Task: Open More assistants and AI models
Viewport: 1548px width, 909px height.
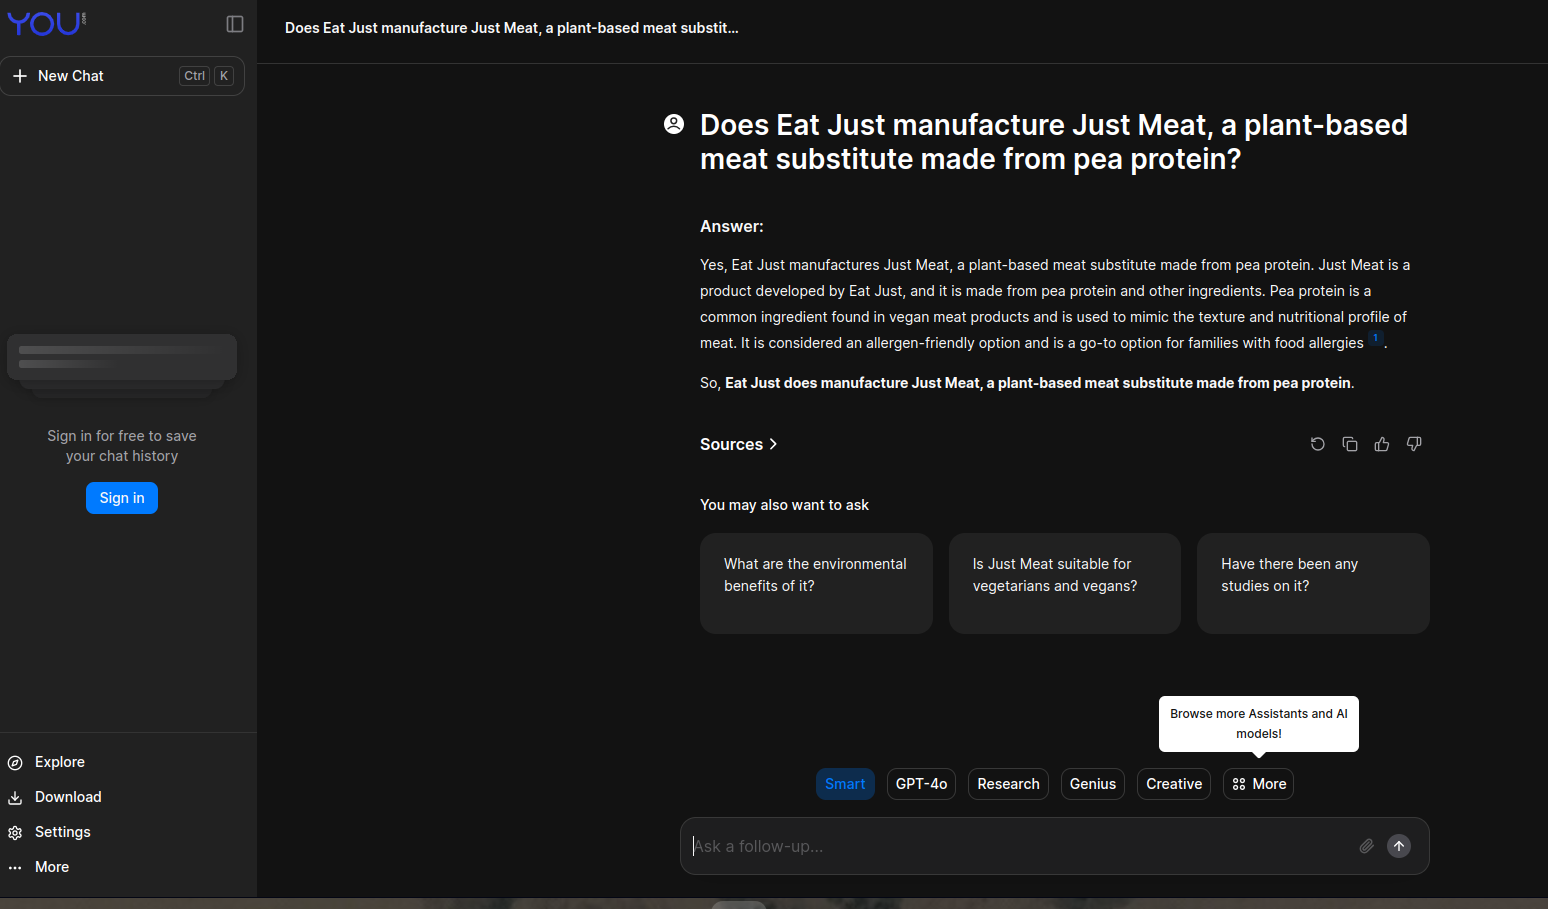Action: (1258, 784)
